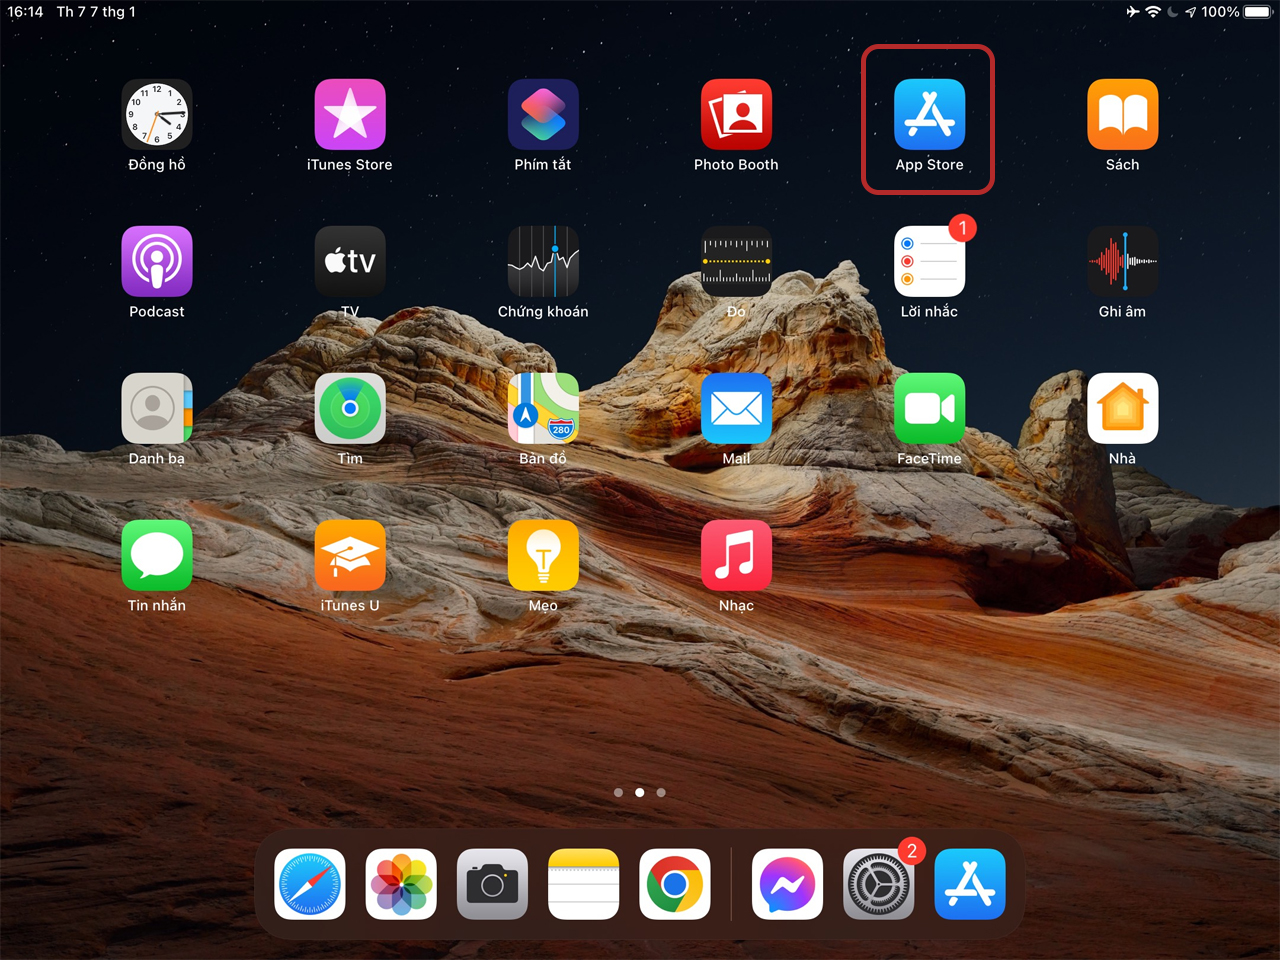Open the Đồng hồ clock app
The width and height of the screenshot is (1280, 960).
(157, 114)
